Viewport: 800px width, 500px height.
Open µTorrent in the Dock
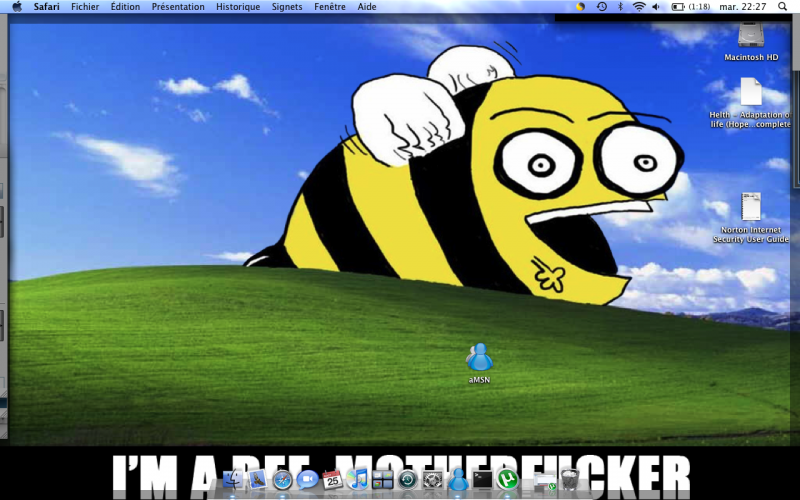coord(507,480)
